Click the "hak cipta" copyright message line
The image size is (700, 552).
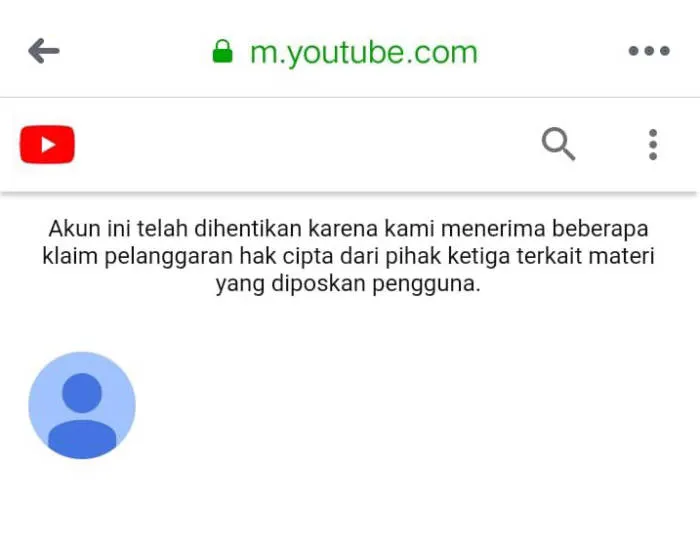point(348,257)
